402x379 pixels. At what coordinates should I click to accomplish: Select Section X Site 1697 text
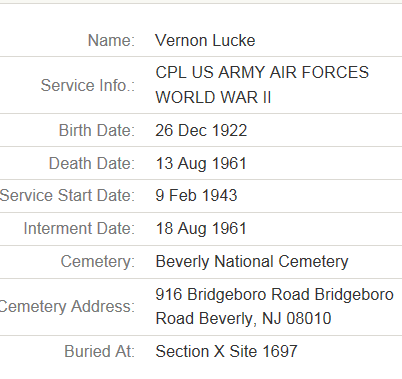tap(226, 351)
